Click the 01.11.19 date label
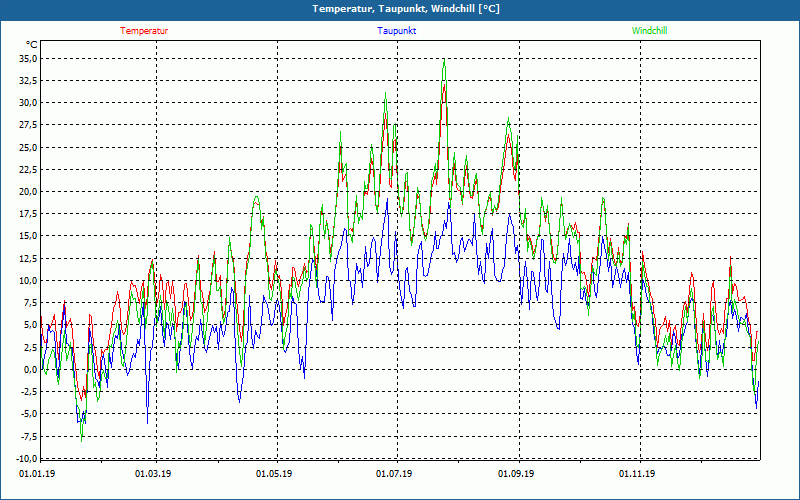Viewport: 800px width, 500px height. 637,474
